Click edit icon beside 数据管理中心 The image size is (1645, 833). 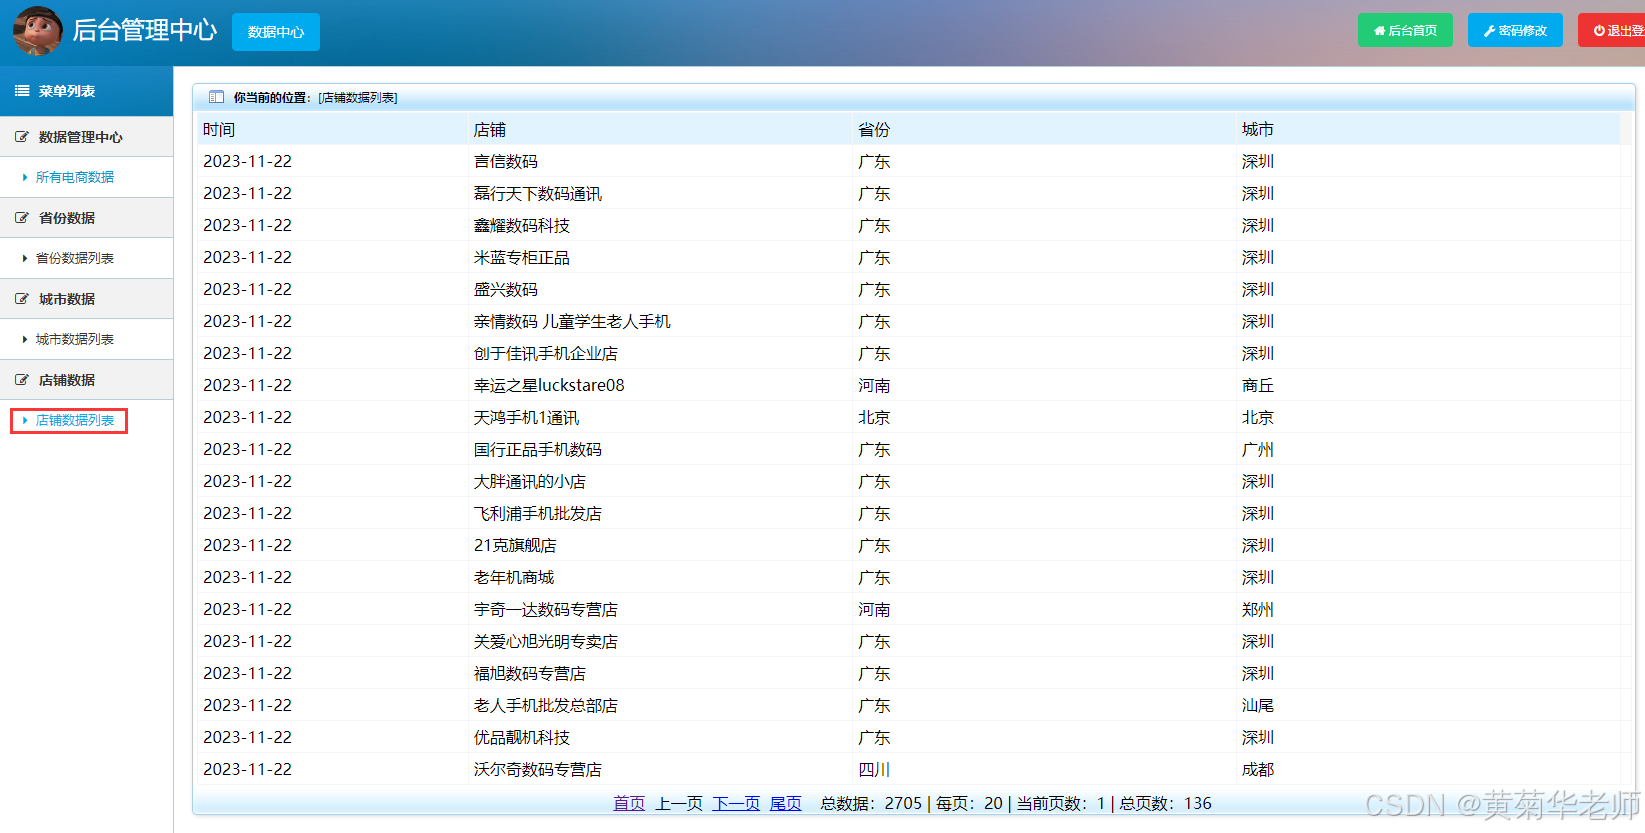tap(22, 137)
